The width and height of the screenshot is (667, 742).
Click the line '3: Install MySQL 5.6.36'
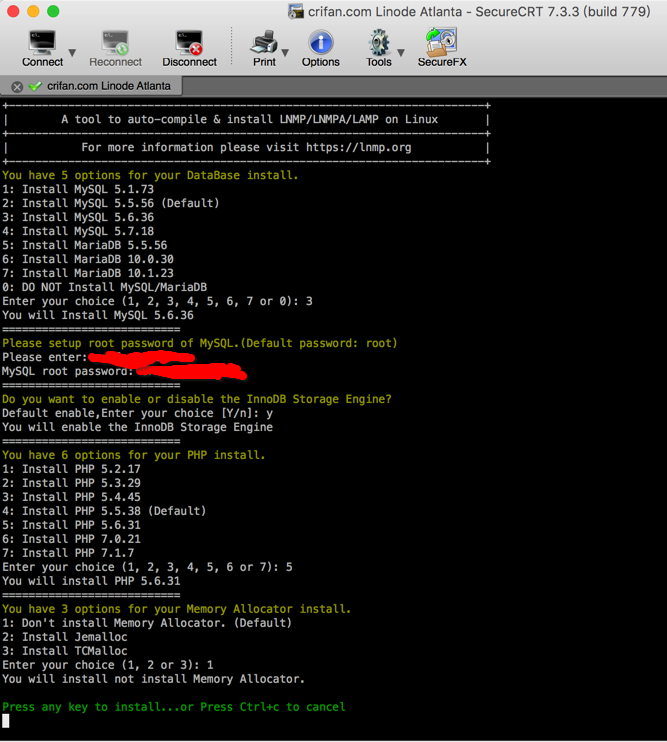point(78,217)
